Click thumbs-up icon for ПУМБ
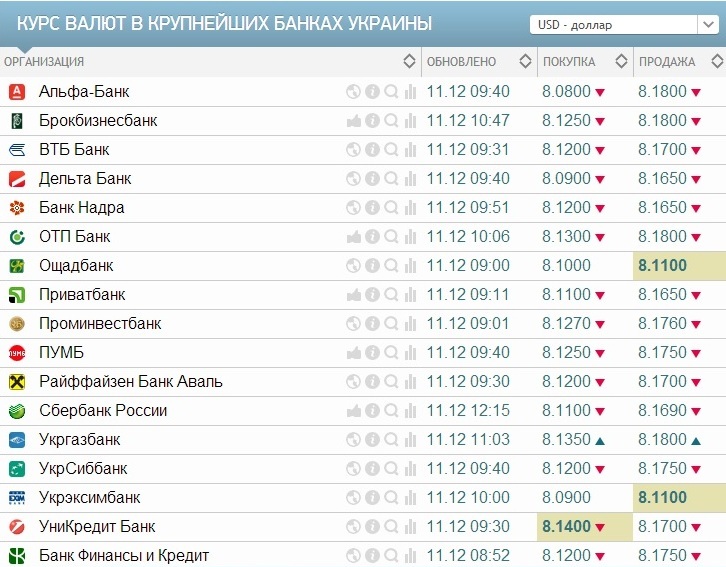726x567 pixels. (353, 353)
